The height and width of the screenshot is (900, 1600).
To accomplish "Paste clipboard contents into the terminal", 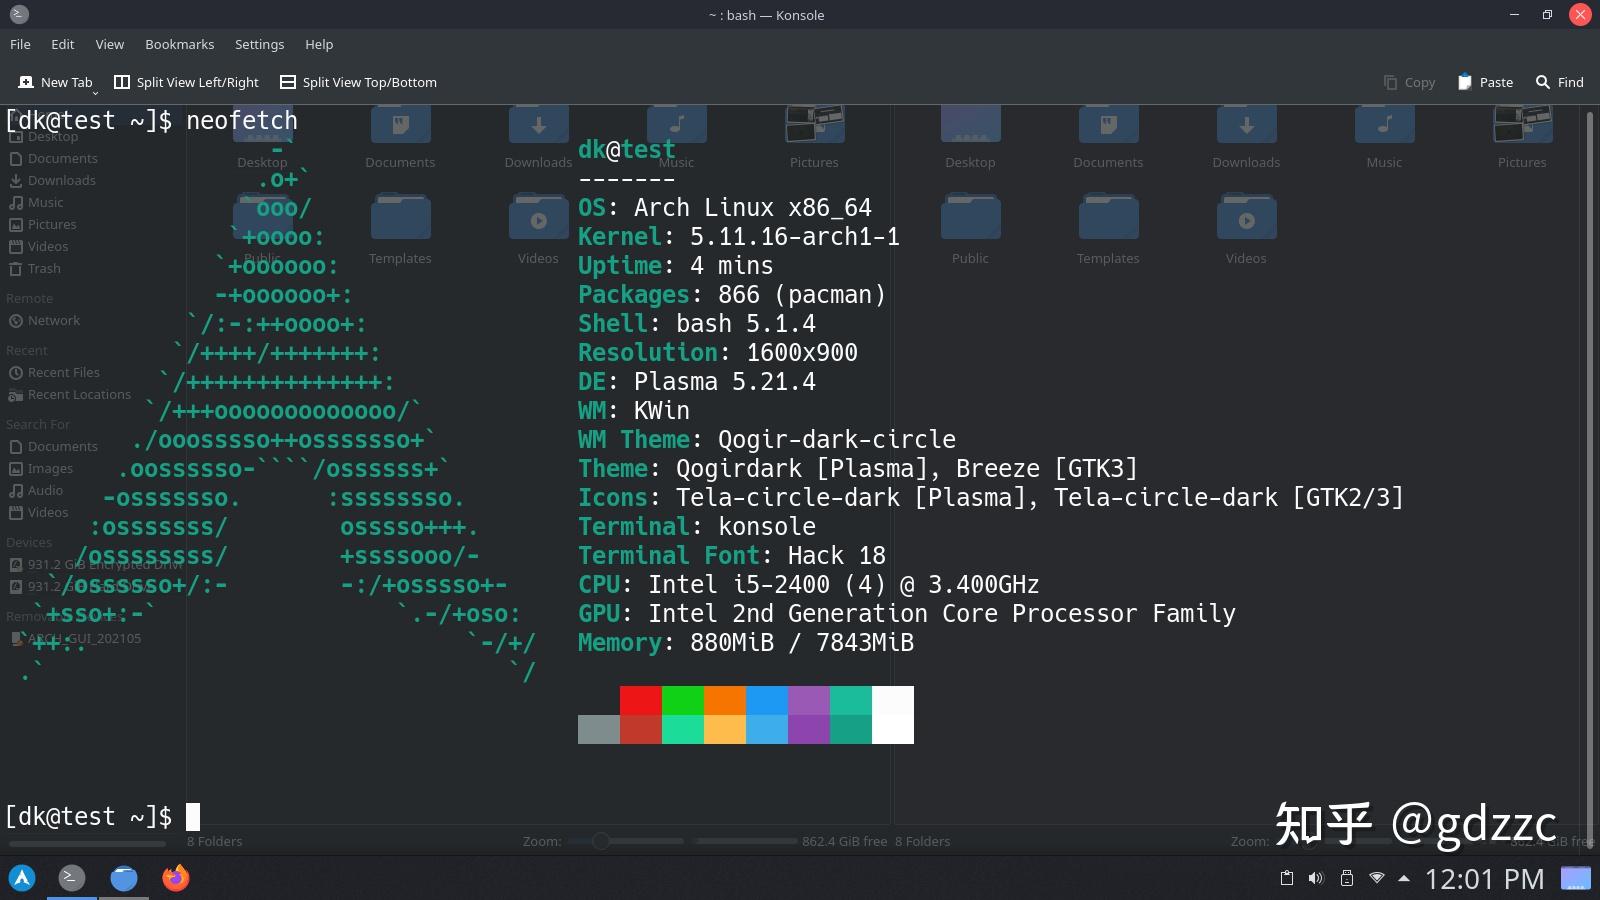I will pyautogui.click(x=1485, y=82).
